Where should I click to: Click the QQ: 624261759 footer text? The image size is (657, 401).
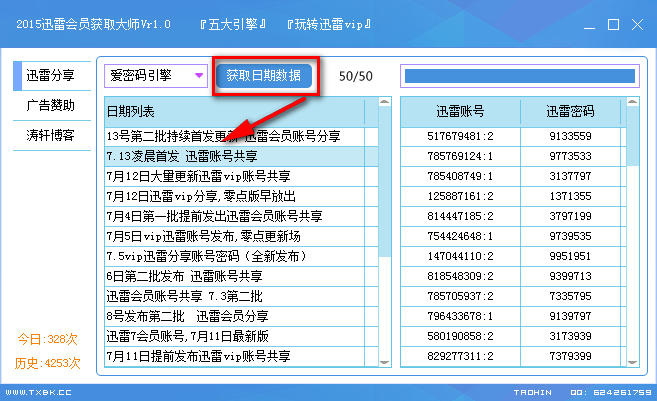click(x=611, y=393)
